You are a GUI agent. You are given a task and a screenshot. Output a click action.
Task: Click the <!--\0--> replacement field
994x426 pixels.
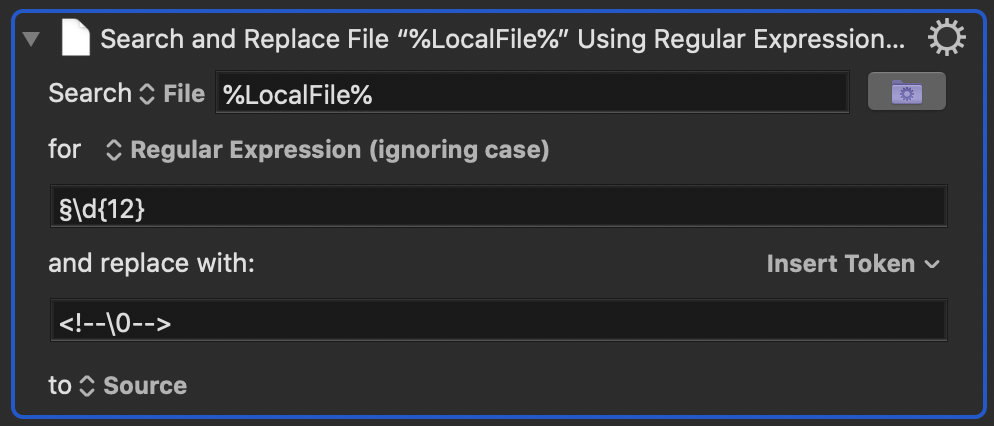point(499,320)
